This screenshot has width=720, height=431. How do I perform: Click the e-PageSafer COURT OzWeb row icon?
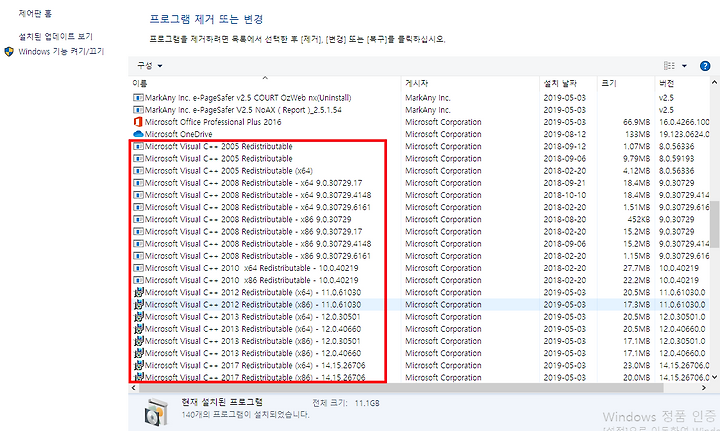tap(138, 97)
